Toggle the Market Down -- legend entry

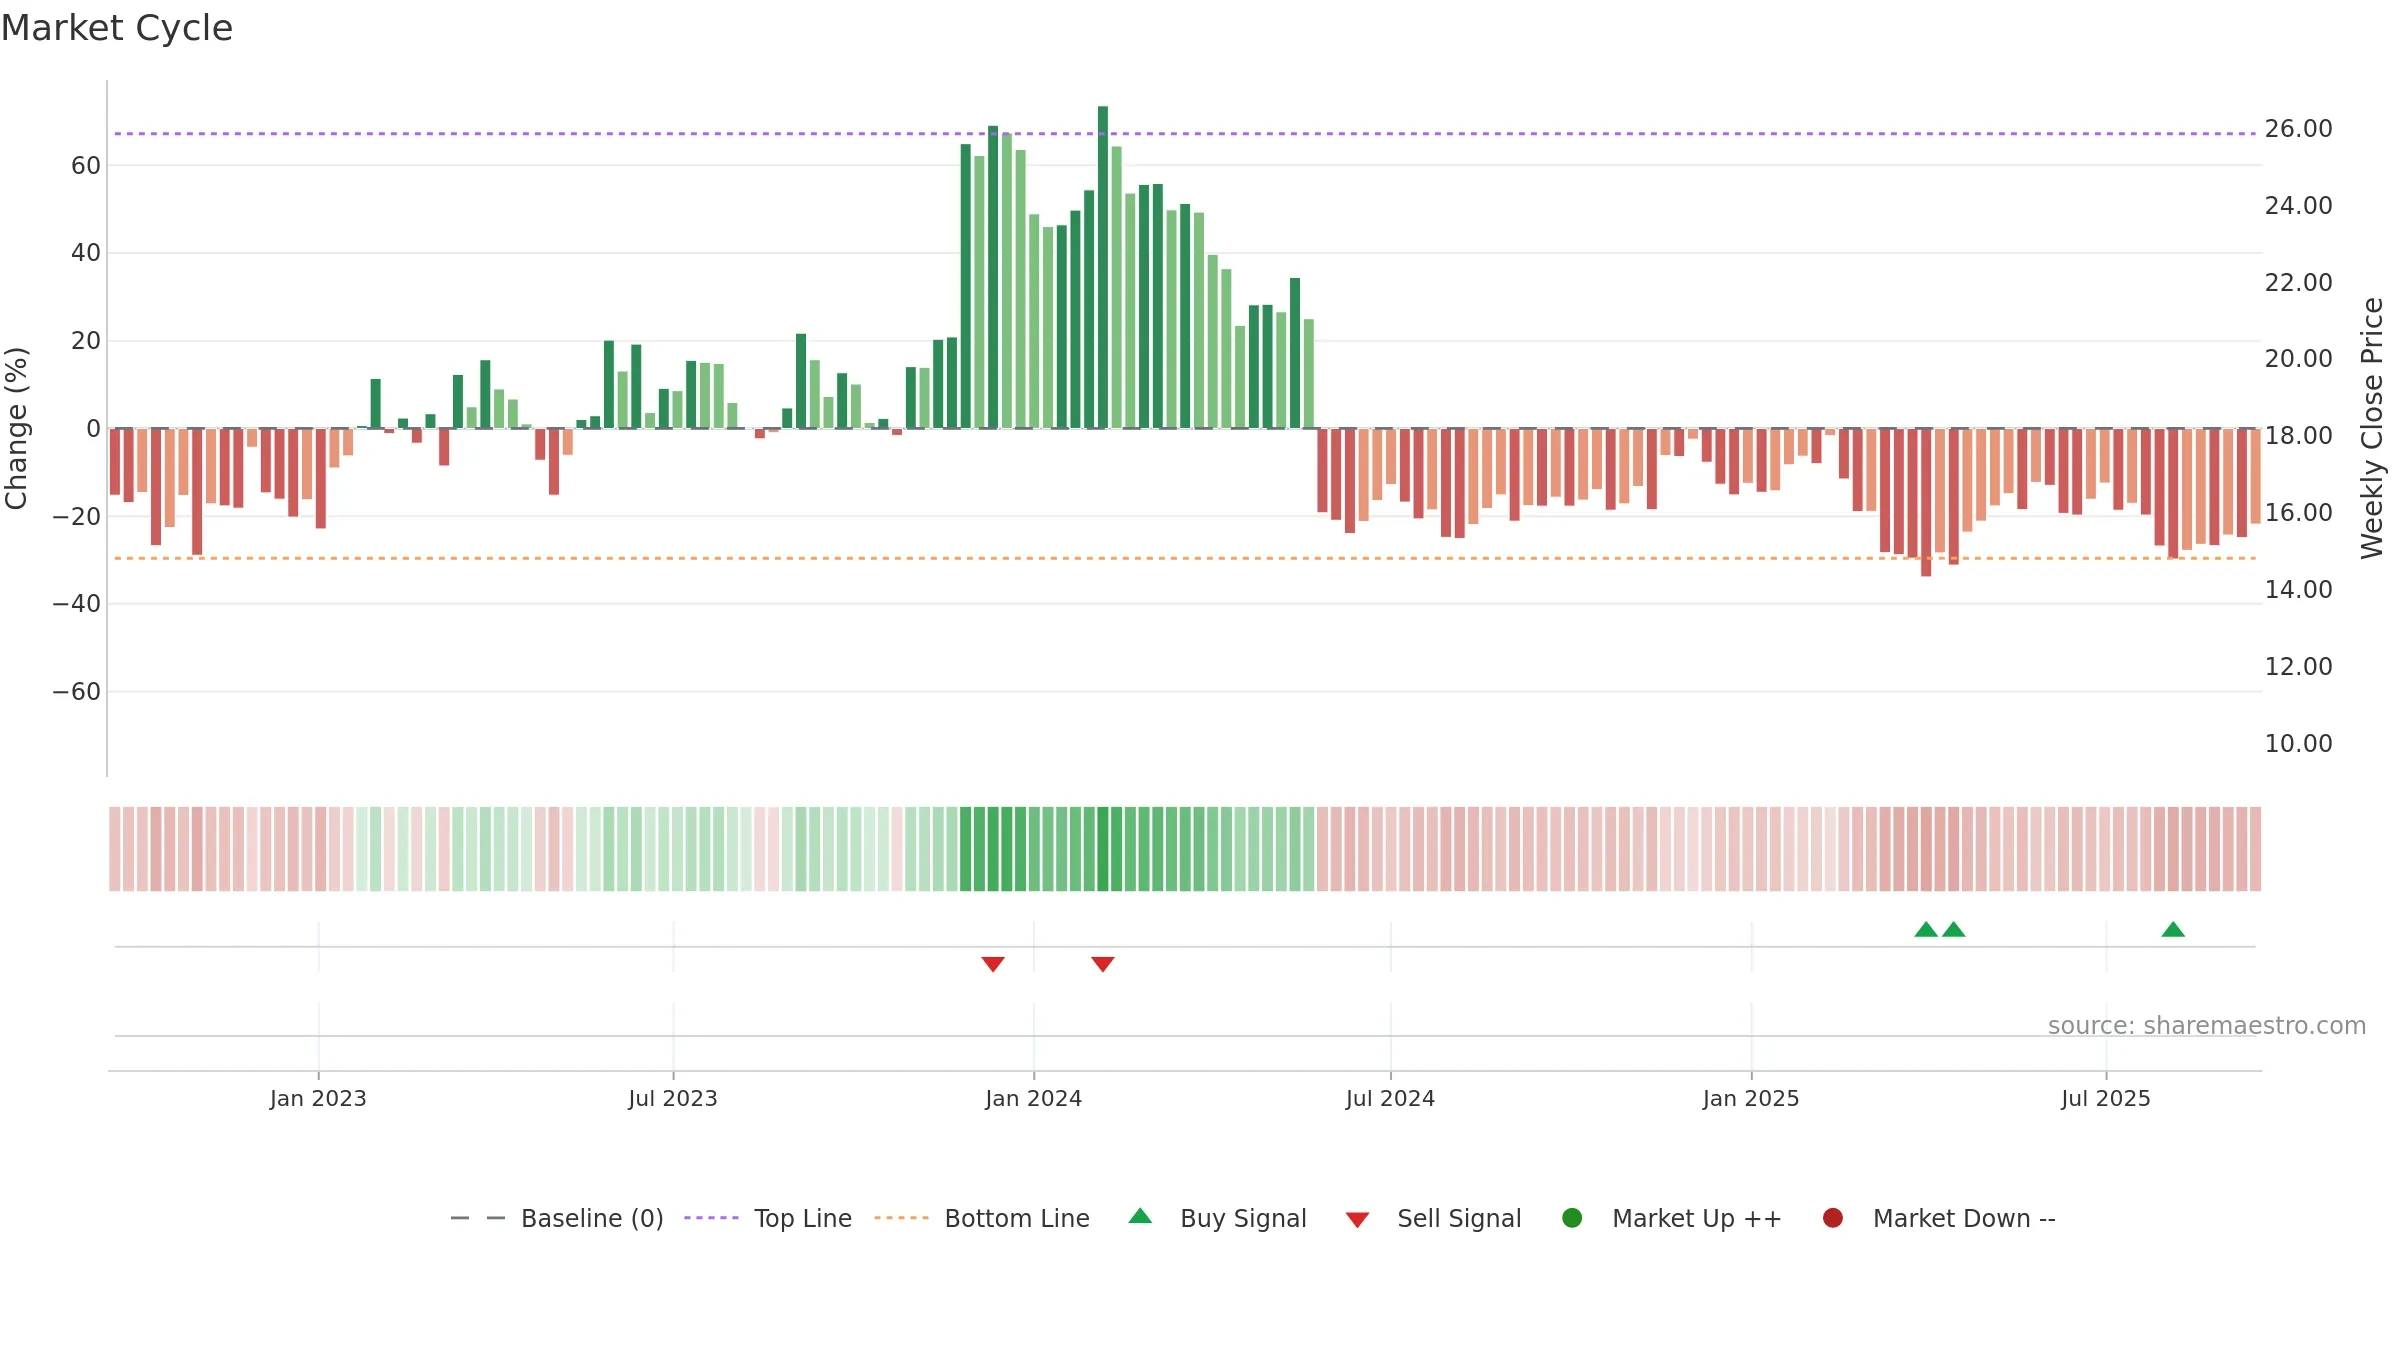(1939, 1218)
